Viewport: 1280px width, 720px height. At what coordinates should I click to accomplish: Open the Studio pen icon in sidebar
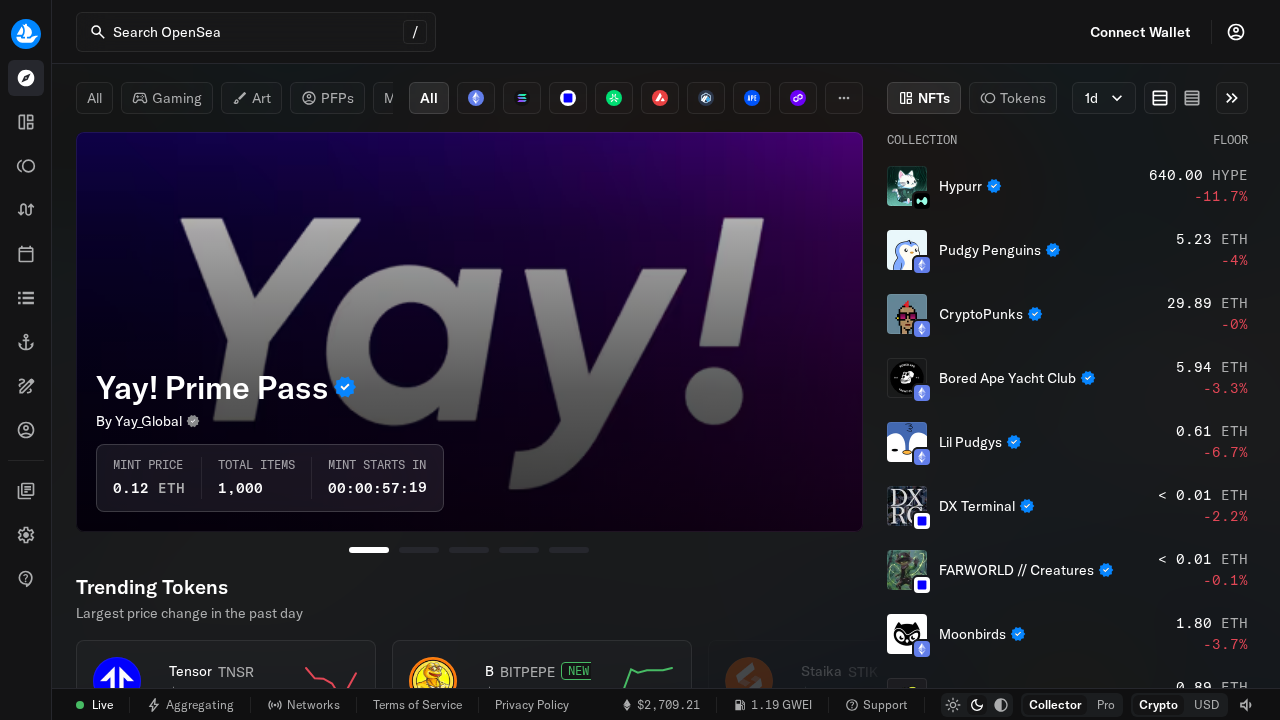point(26,386)
